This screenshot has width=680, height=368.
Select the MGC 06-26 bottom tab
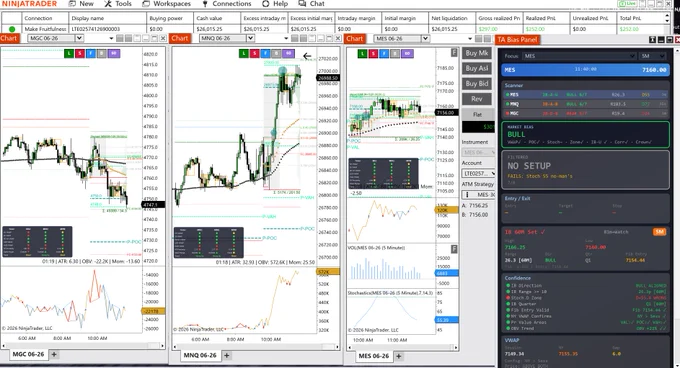click(28, 354)
